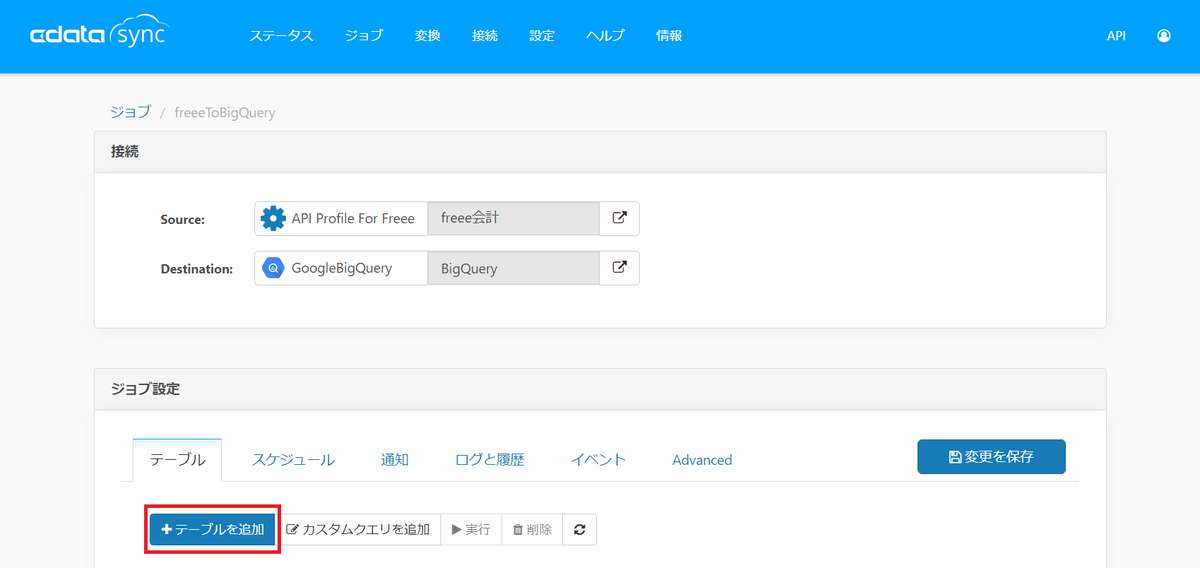Image resolution: width=1200 pixels, height=568 pixels.
Task: Switch to the 通知 tab
Action: (395, 460)
